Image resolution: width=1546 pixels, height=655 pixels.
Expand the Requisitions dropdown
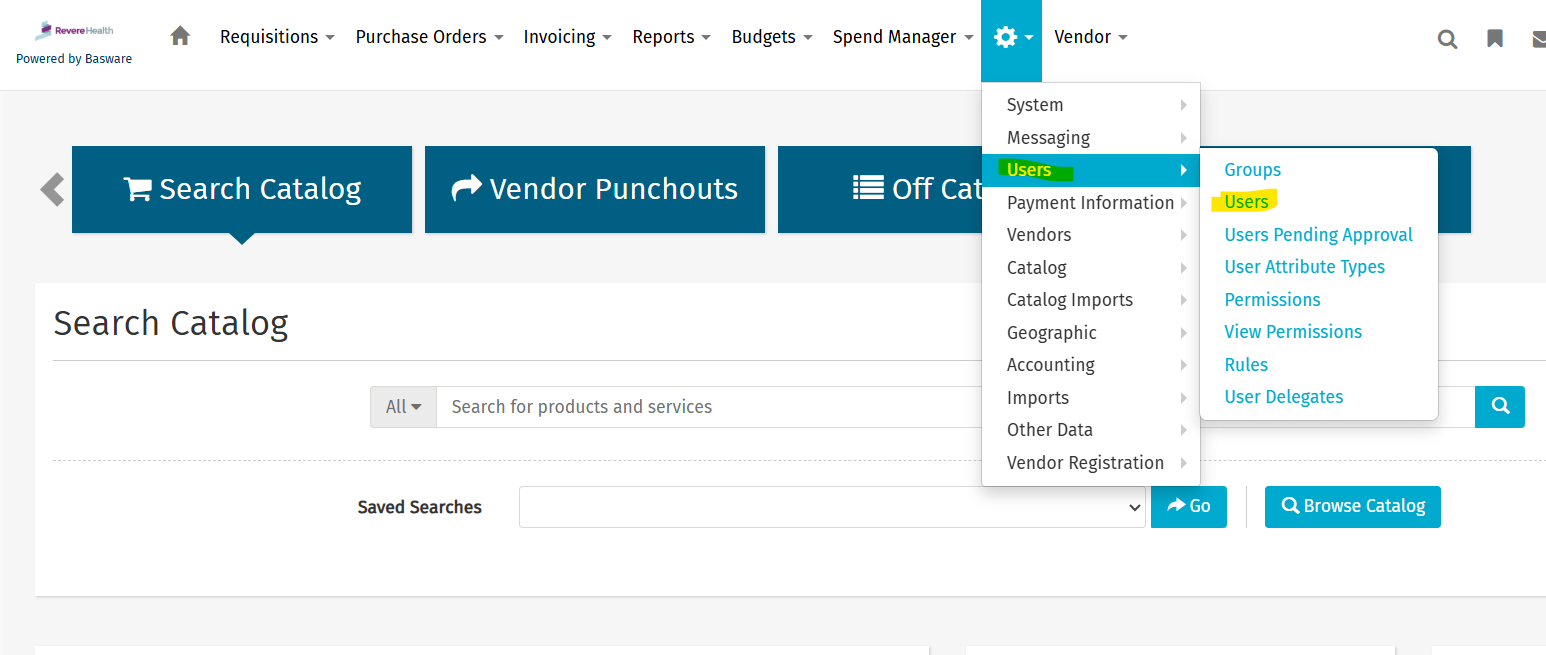276,37
